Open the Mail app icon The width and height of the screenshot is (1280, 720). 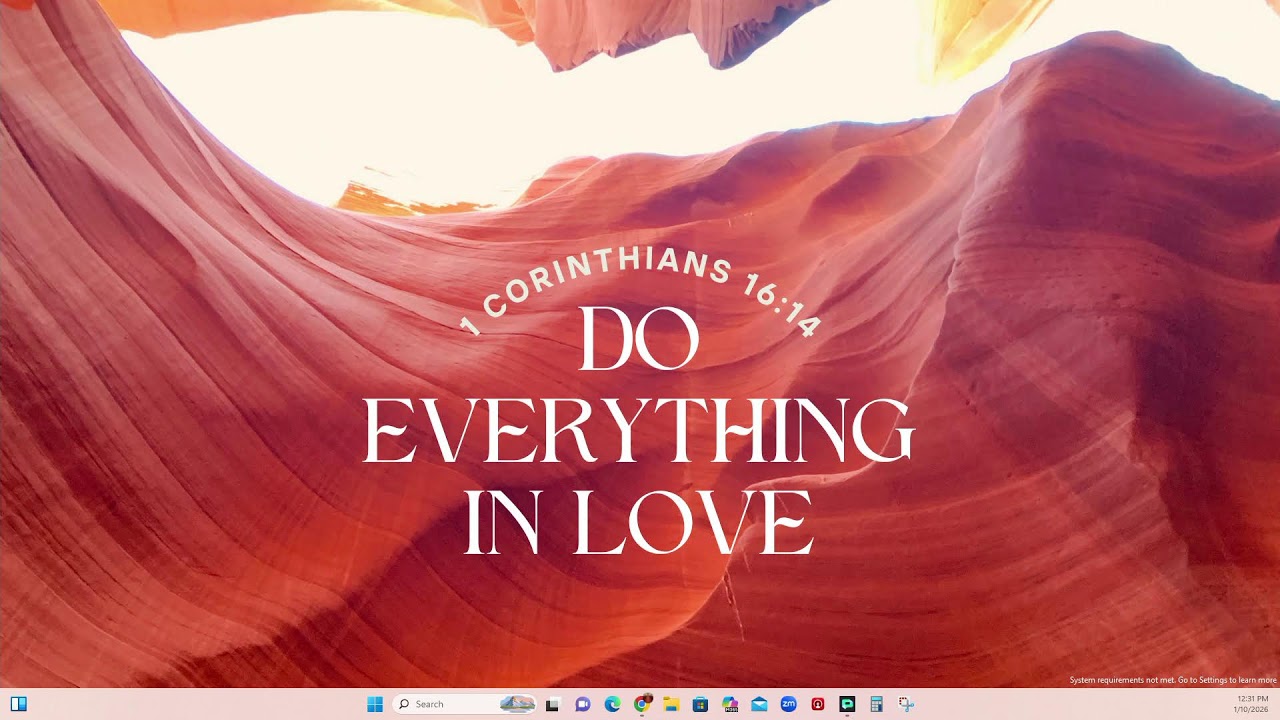(x=759, y=704)
